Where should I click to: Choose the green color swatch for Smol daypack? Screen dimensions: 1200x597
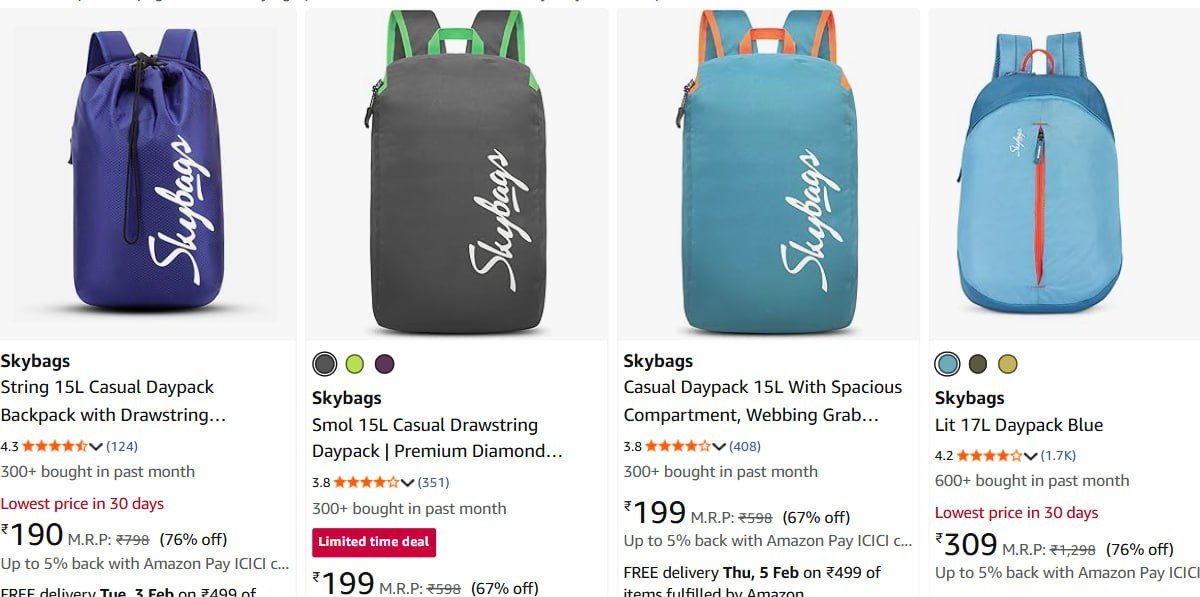354,363
